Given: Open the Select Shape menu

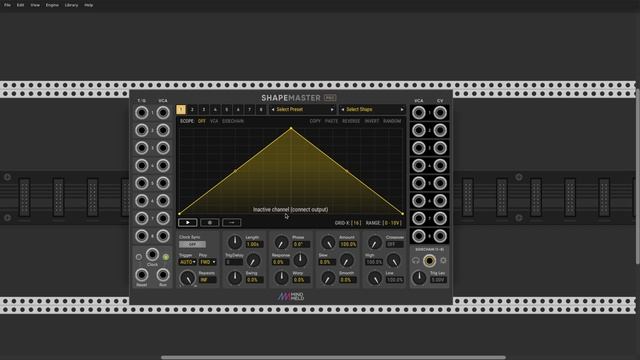Looking at the screenshot, I should (x=372, y=109).
